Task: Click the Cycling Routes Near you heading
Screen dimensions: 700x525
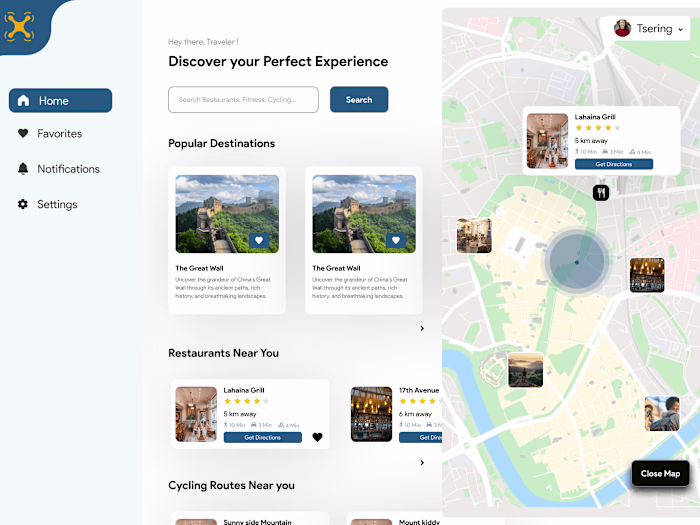Action: (231, 485)
